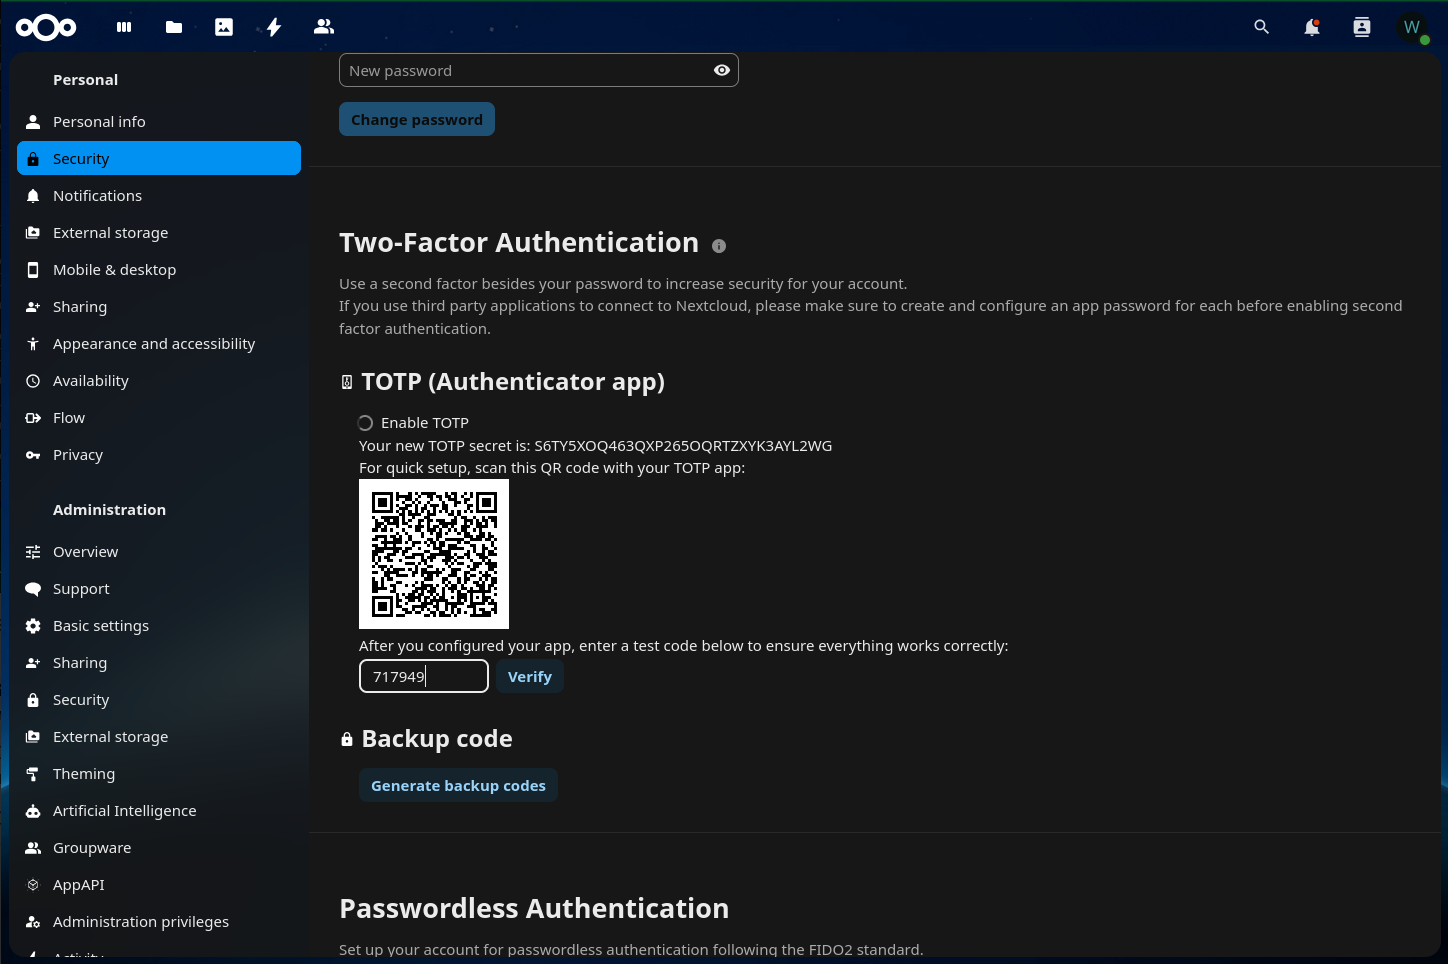
Task: Focus the TOTP test code field
Action: (424, 677)
